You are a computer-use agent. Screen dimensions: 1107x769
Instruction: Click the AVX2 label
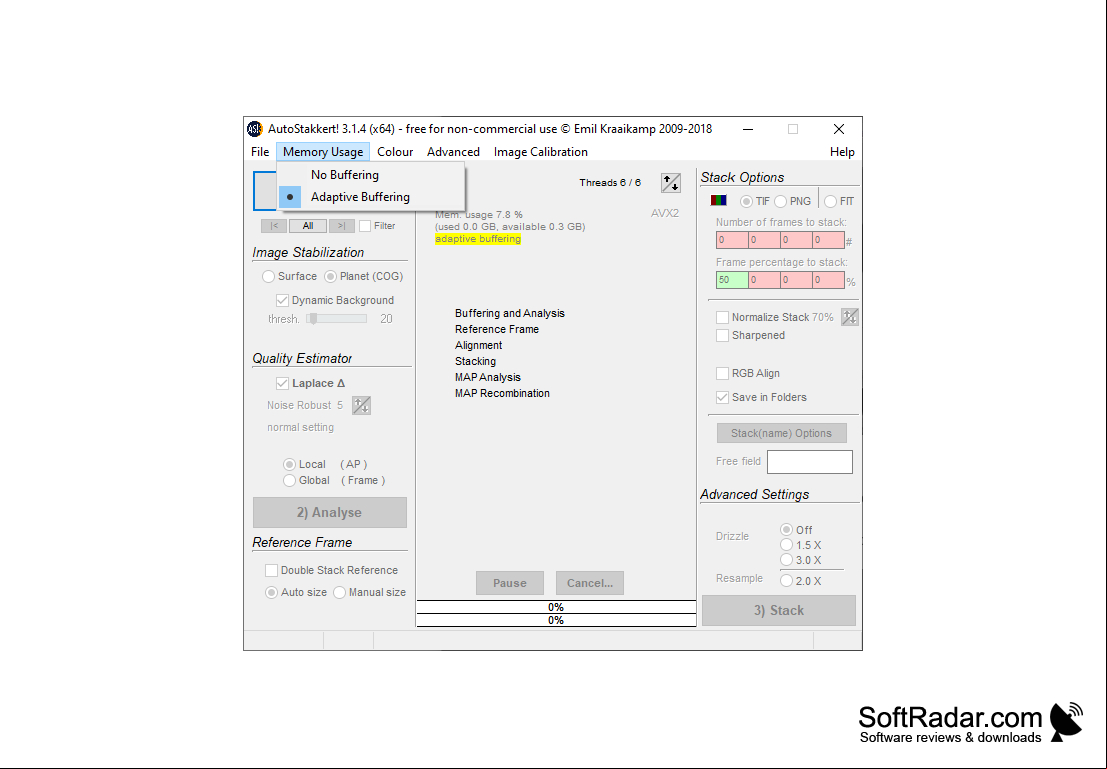[x=664, y=213]
